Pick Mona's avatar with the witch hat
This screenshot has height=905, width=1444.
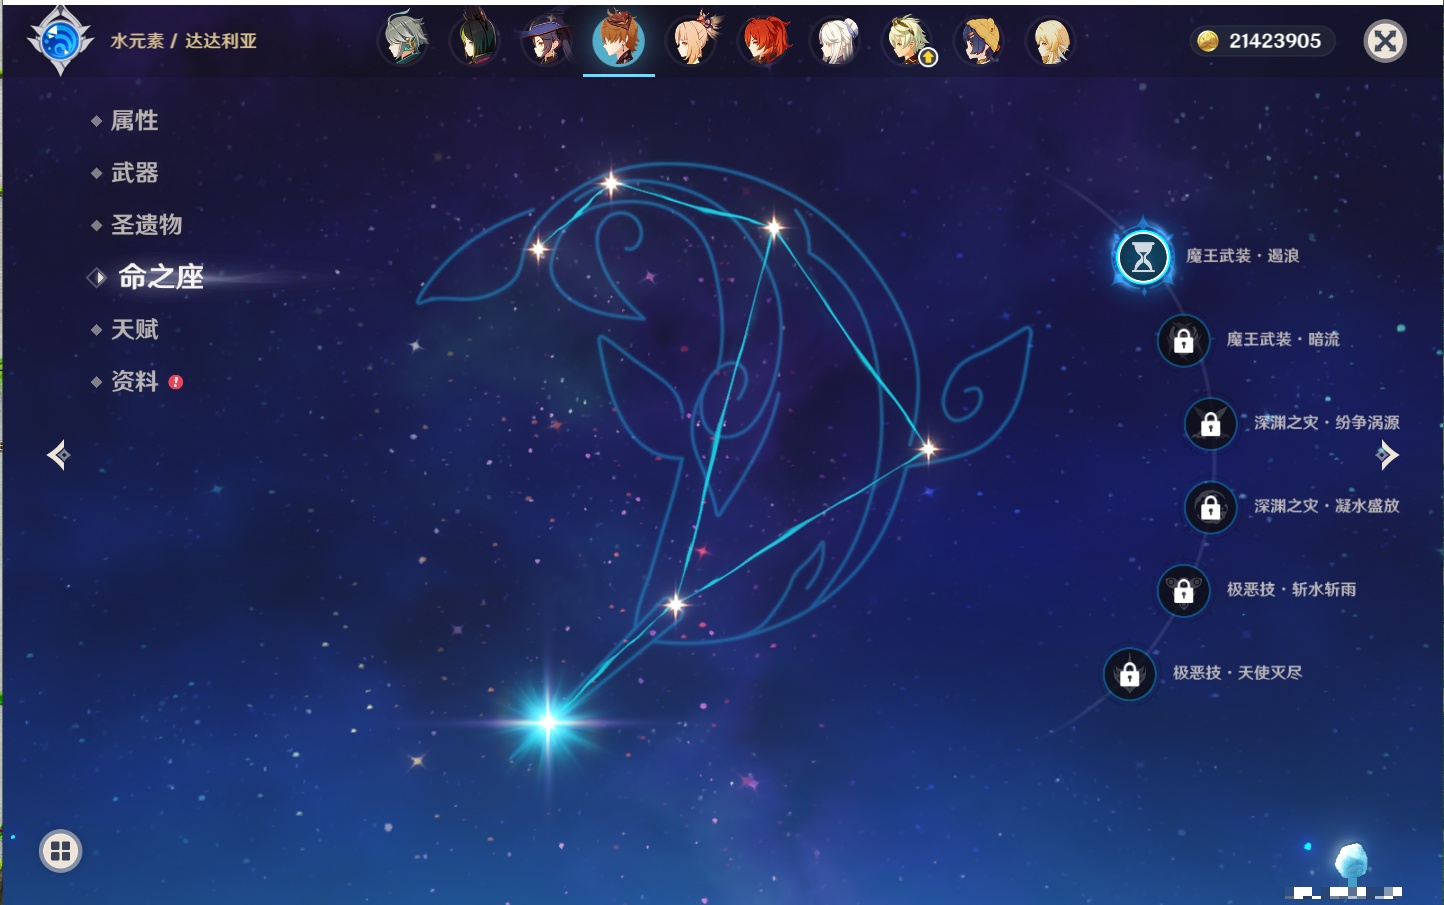(547, 40)
